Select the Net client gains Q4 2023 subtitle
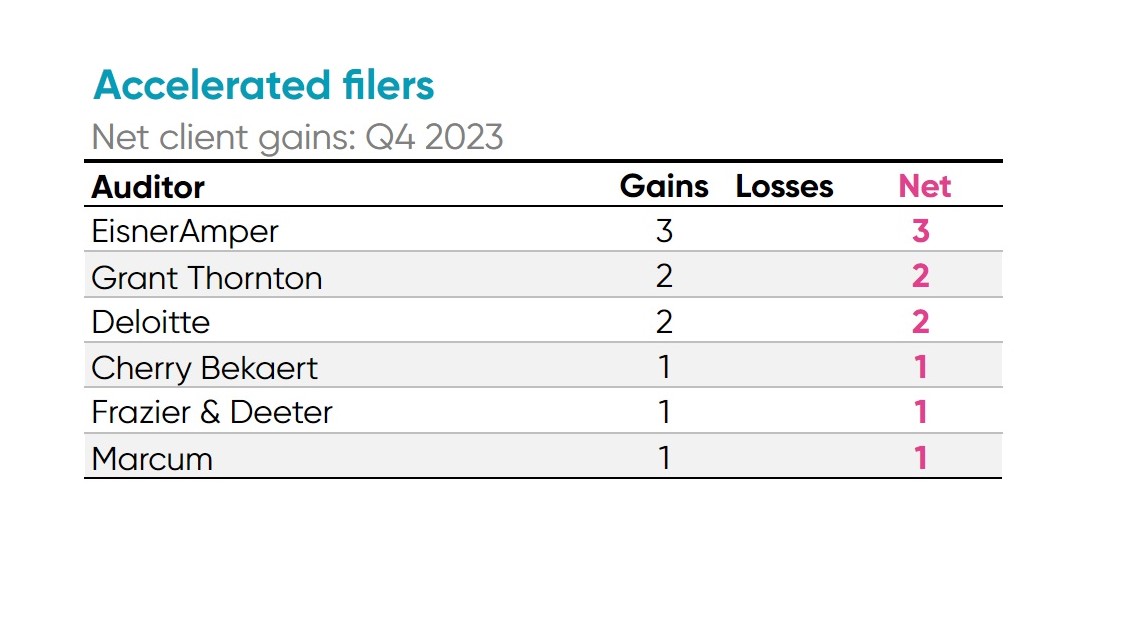Viewport: 1128px width, 626px height. 297,136
